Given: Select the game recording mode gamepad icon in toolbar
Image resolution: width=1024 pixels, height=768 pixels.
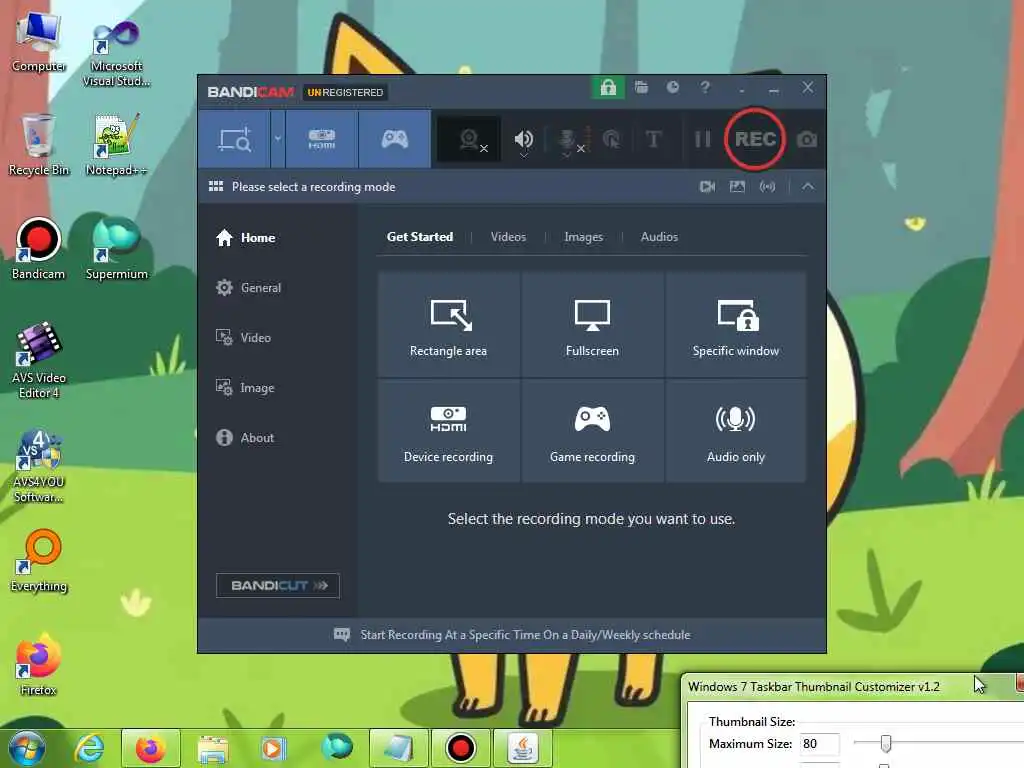Looking at the screenshot, I should (394, 139).
